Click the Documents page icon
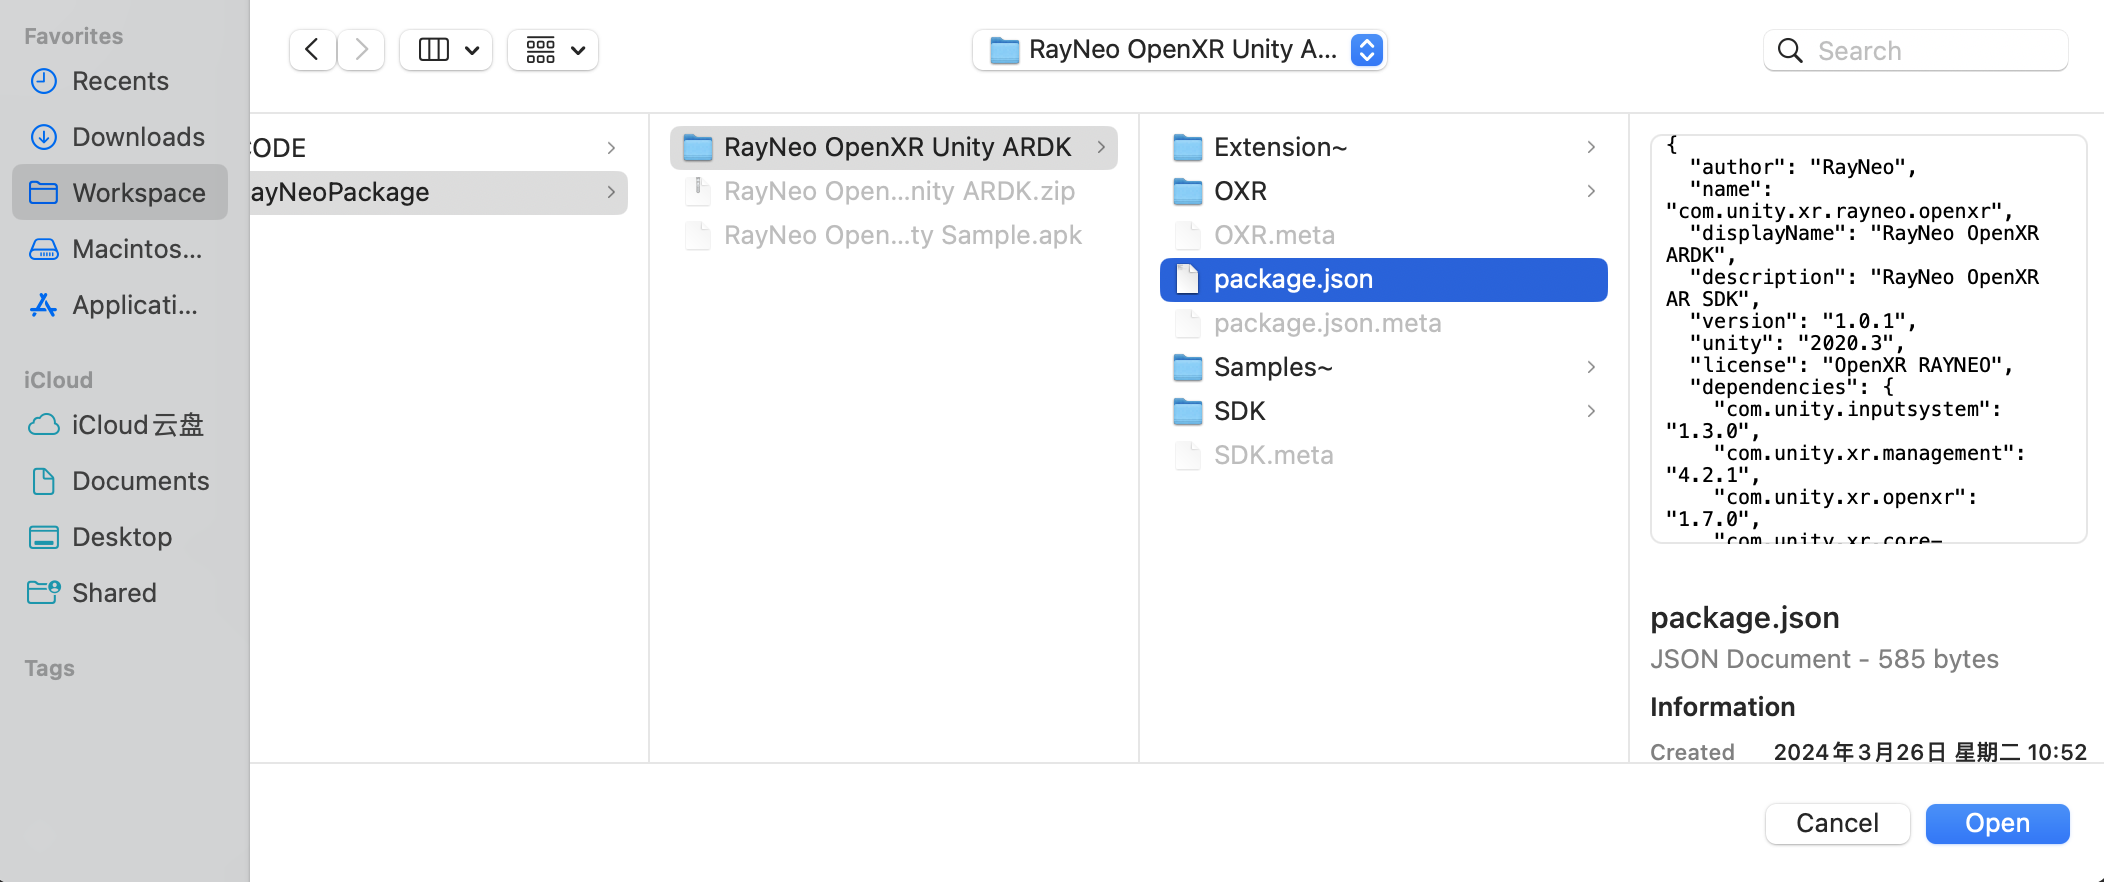2104x882 pixels. coord(44,481)
